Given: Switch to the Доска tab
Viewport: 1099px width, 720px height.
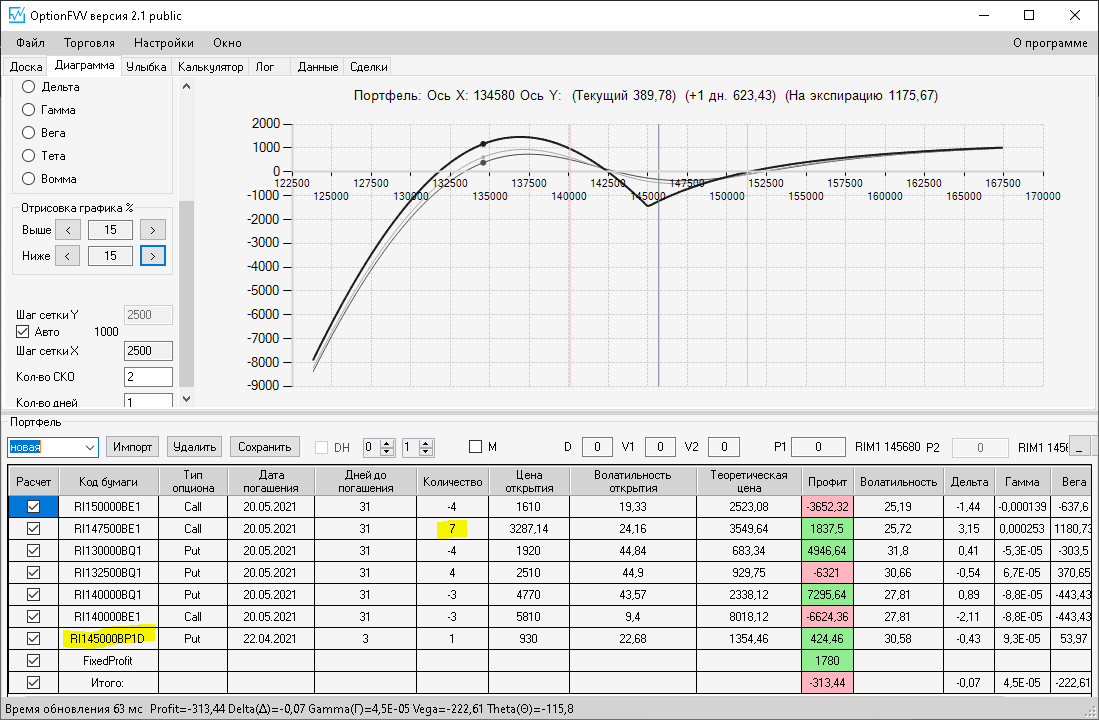Looking at the screenshot, I should [26, 67].
